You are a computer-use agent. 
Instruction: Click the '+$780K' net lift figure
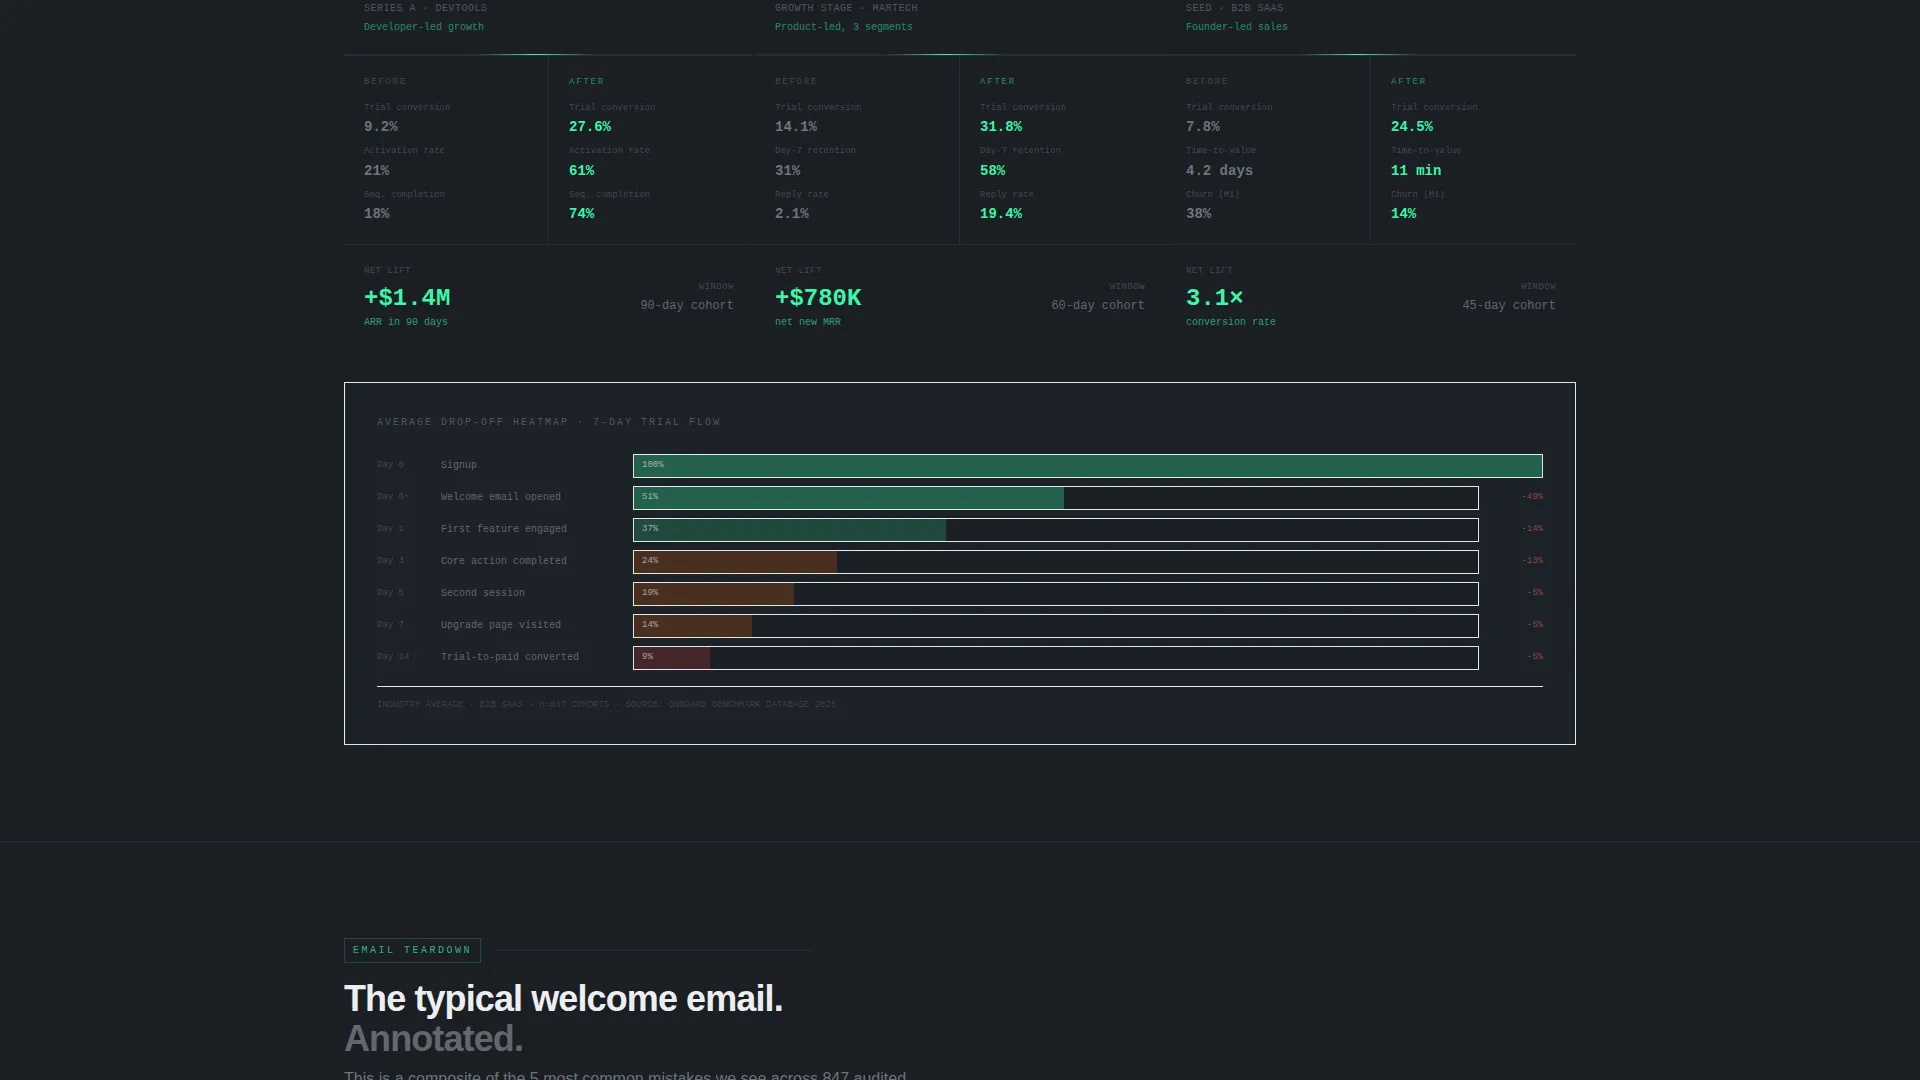[x=818, y=298]
